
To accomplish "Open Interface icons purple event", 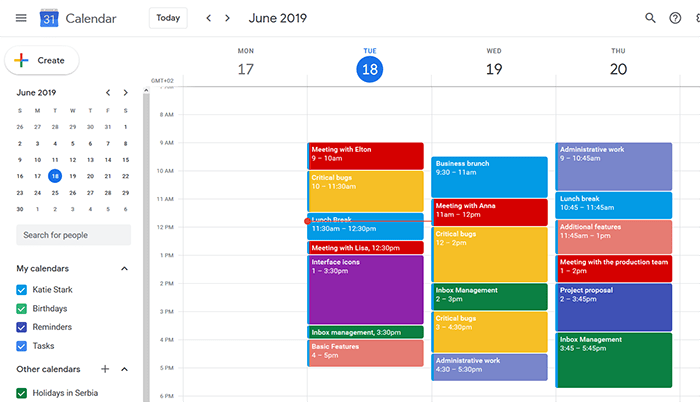I will coord(365,289).
